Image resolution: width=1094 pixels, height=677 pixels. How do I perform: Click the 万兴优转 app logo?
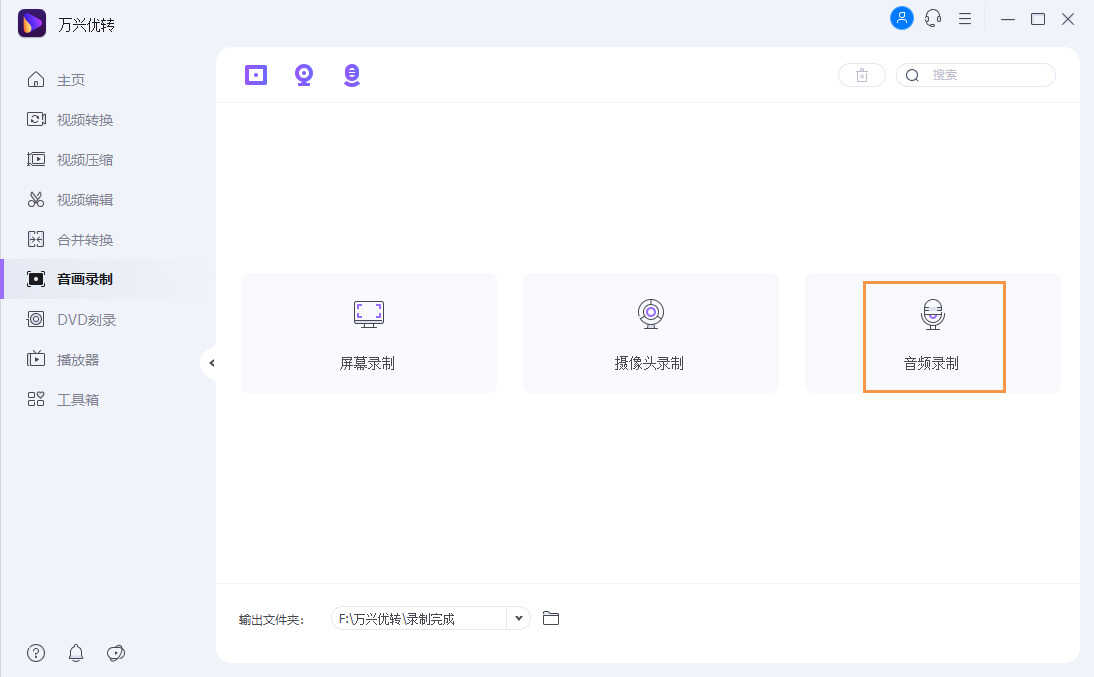(x=31, y=23)
